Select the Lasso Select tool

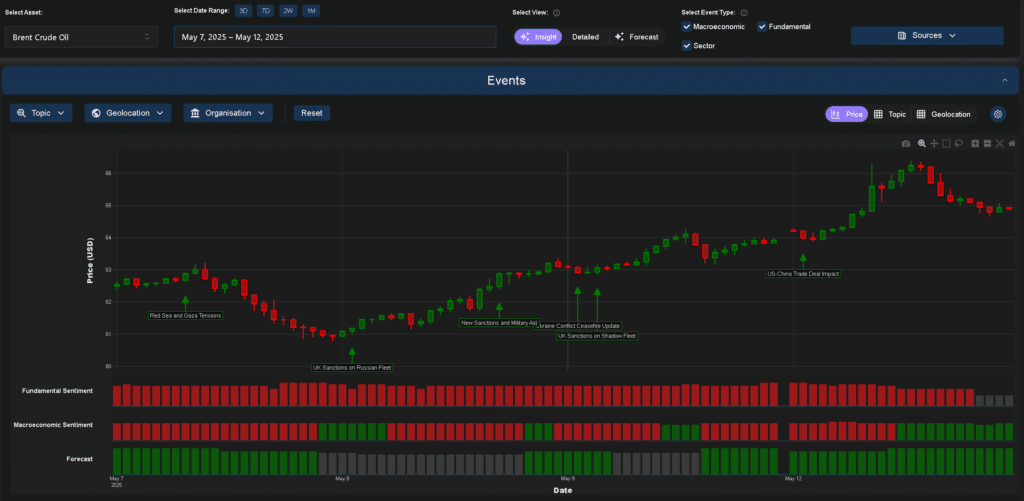959,144
